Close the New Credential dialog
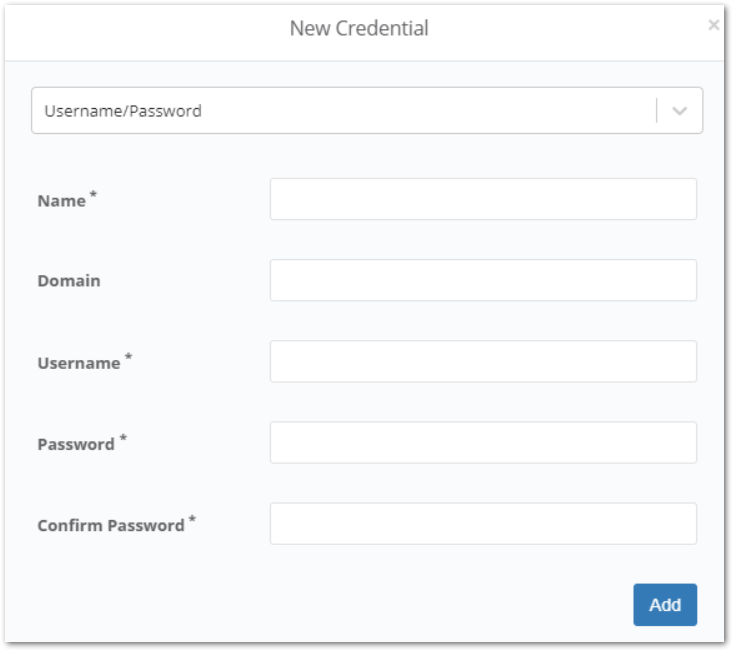 coord(713,26)
